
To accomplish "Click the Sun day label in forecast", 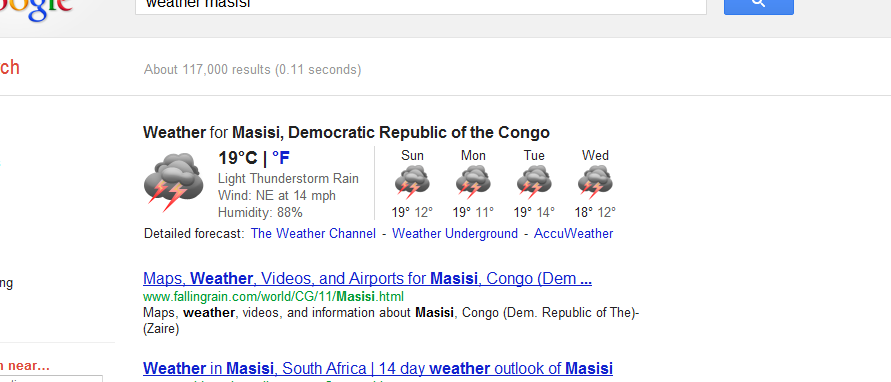I will (x=412, y=156).
